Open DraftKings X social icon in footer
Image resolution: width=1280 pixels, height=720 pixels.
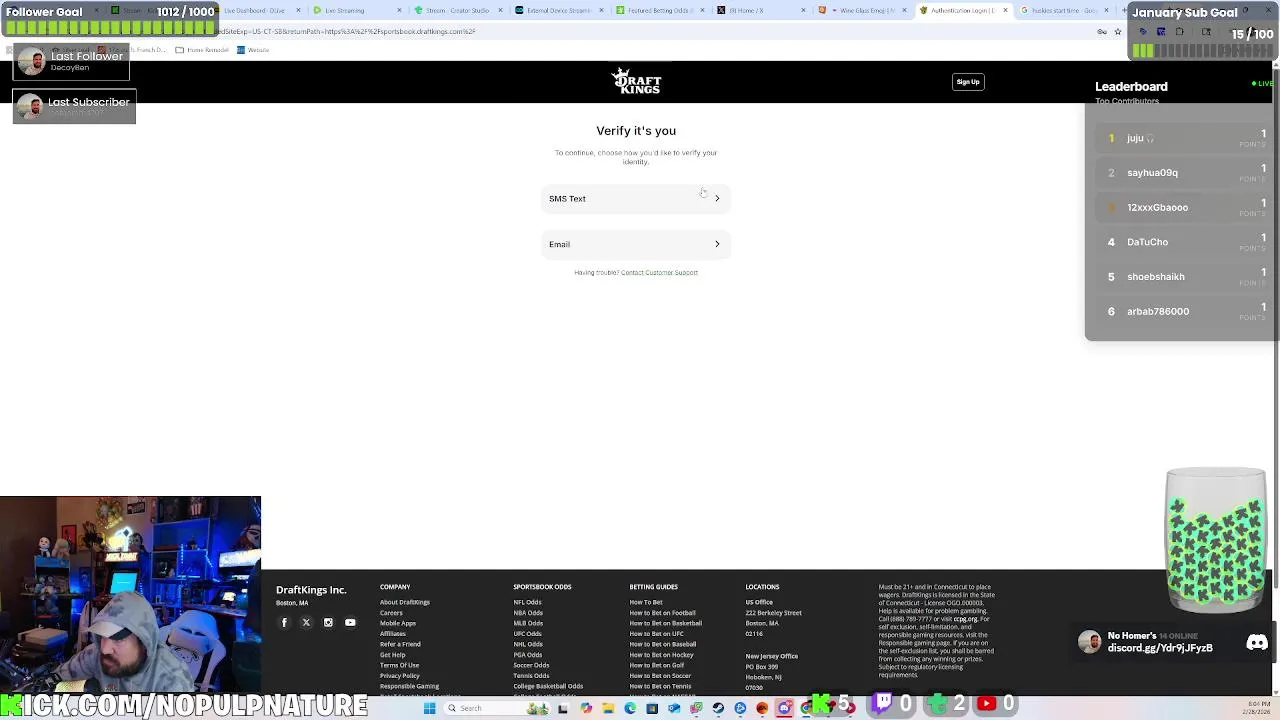point(306,623)
